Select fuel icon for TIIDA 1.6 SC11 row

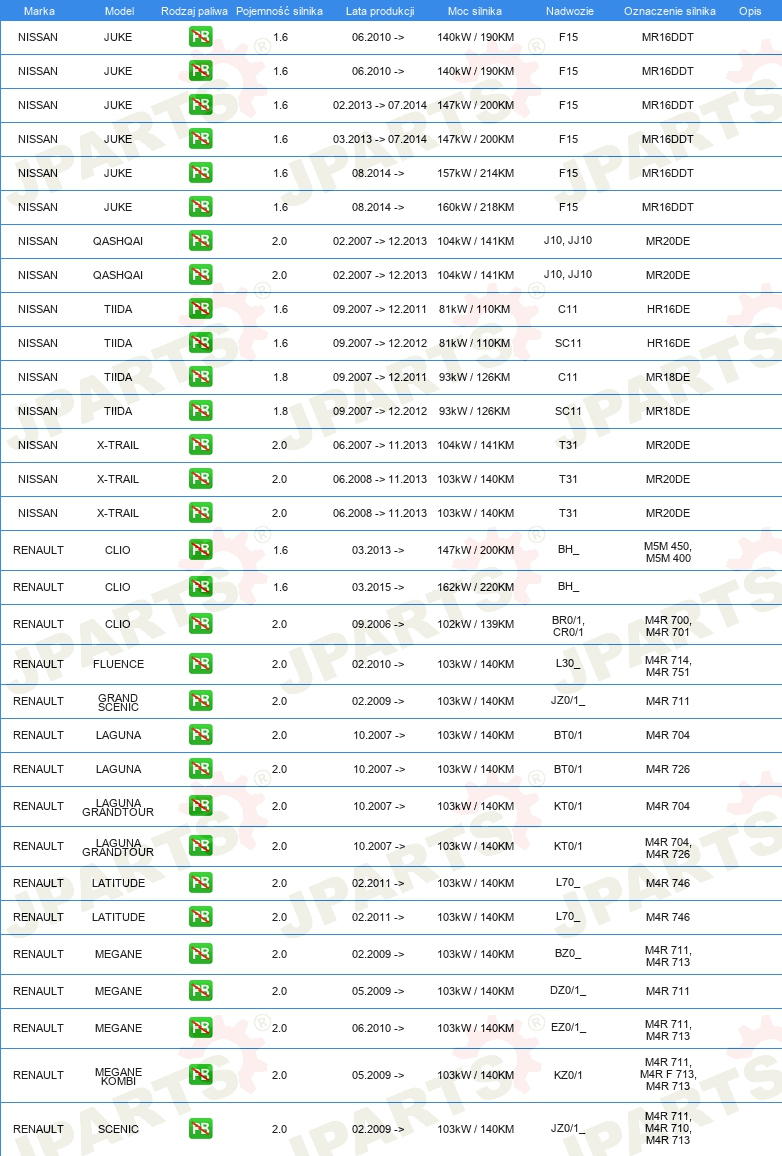[200, 342]
